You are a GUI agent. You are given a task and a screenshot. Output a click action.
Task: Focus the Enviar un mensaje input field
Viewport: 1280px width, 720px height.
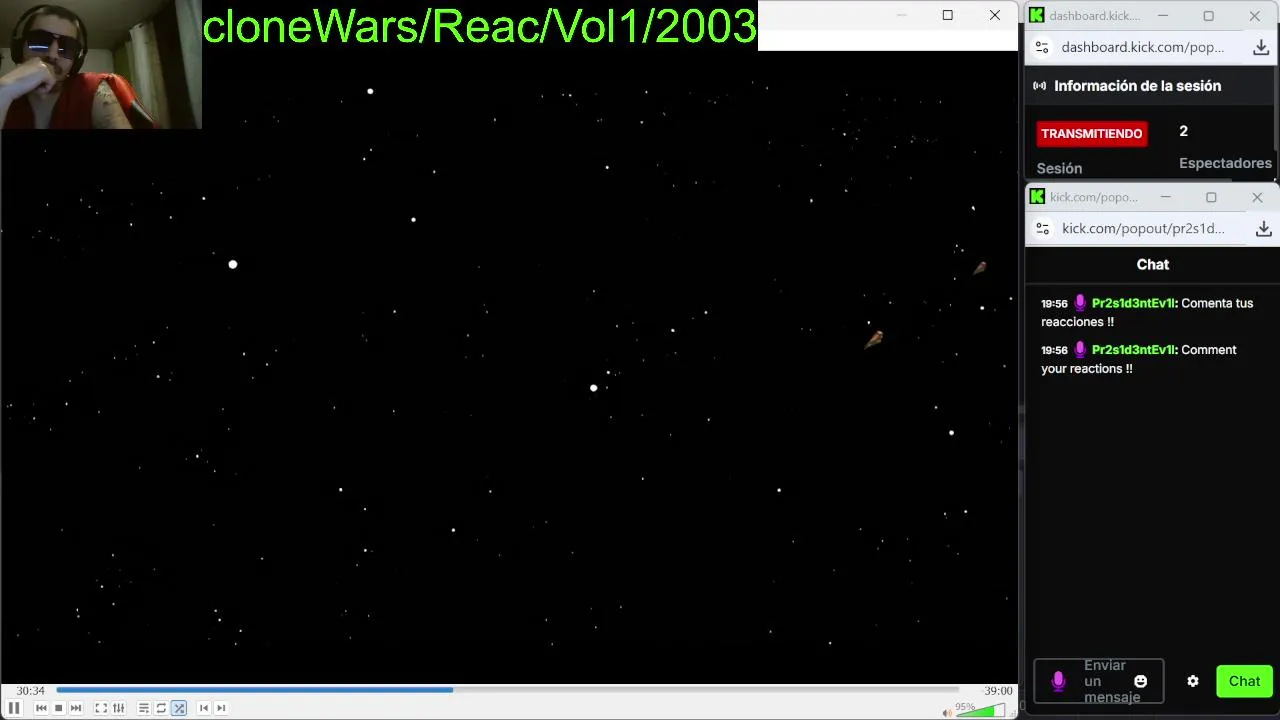click(x=1099, y=681)
